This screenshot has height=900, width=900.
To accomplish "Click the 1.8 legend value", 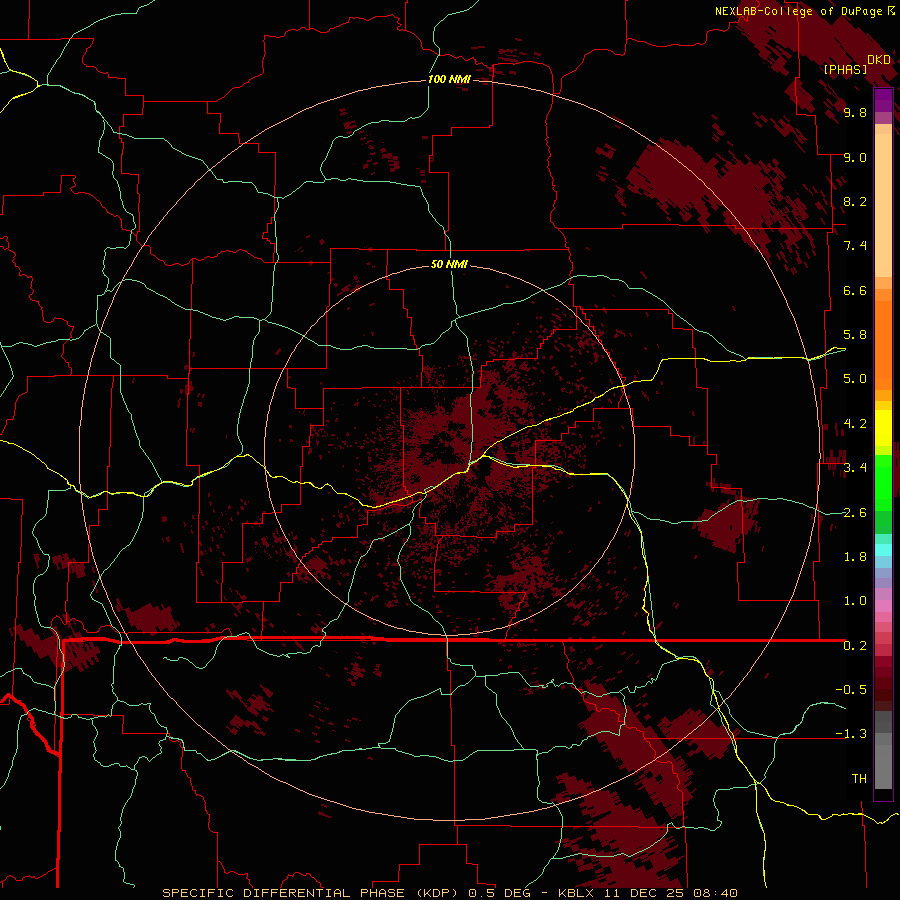I will pyautogui.click(x=855, y=557).
